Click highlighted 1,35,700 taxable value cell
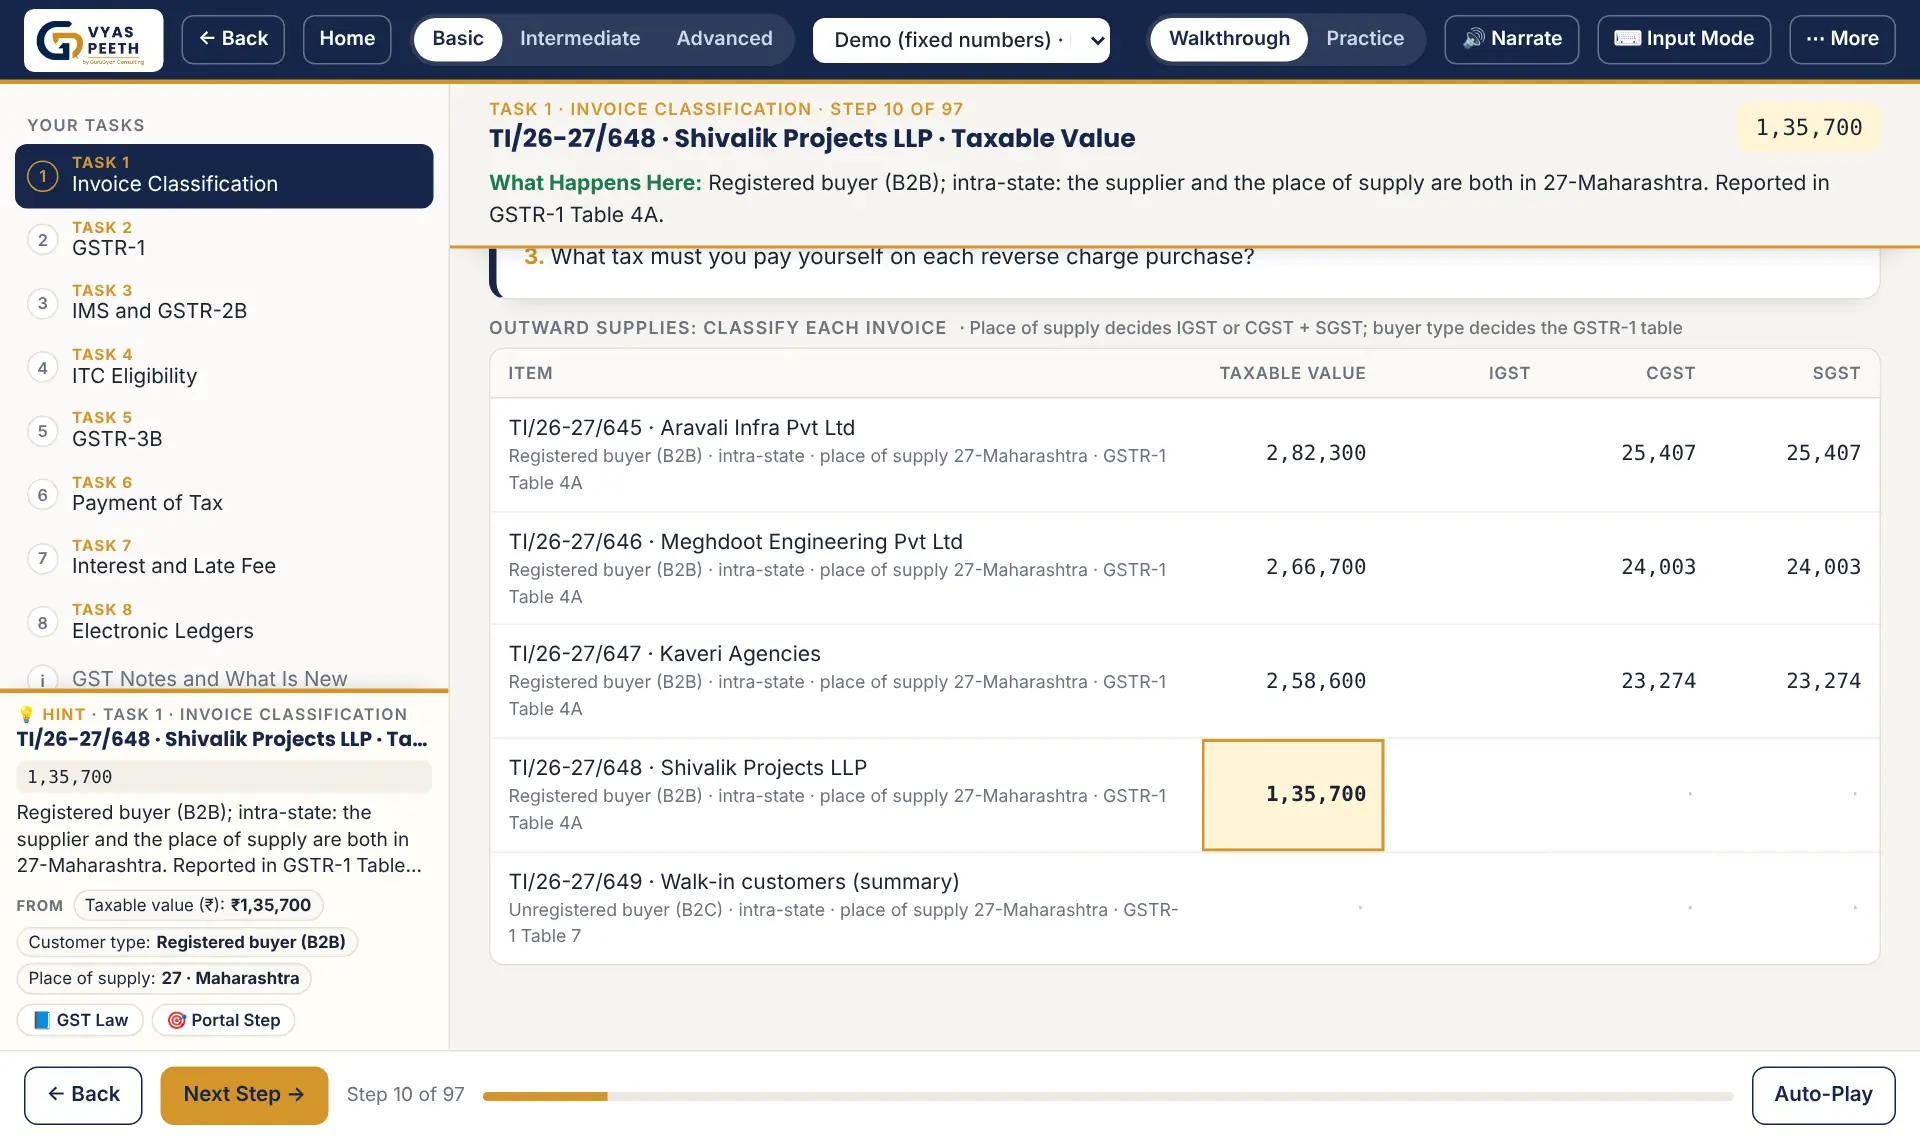Image resolution: width=1920 pixels, height=1140 pixels. pos(1293,795)
